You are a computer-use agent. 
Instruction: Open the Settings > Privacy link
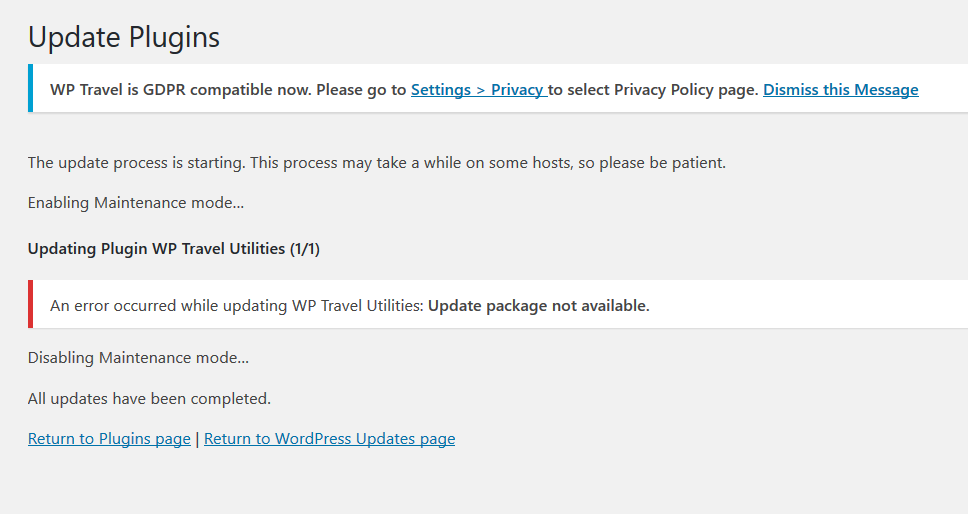tap(477, 90)
